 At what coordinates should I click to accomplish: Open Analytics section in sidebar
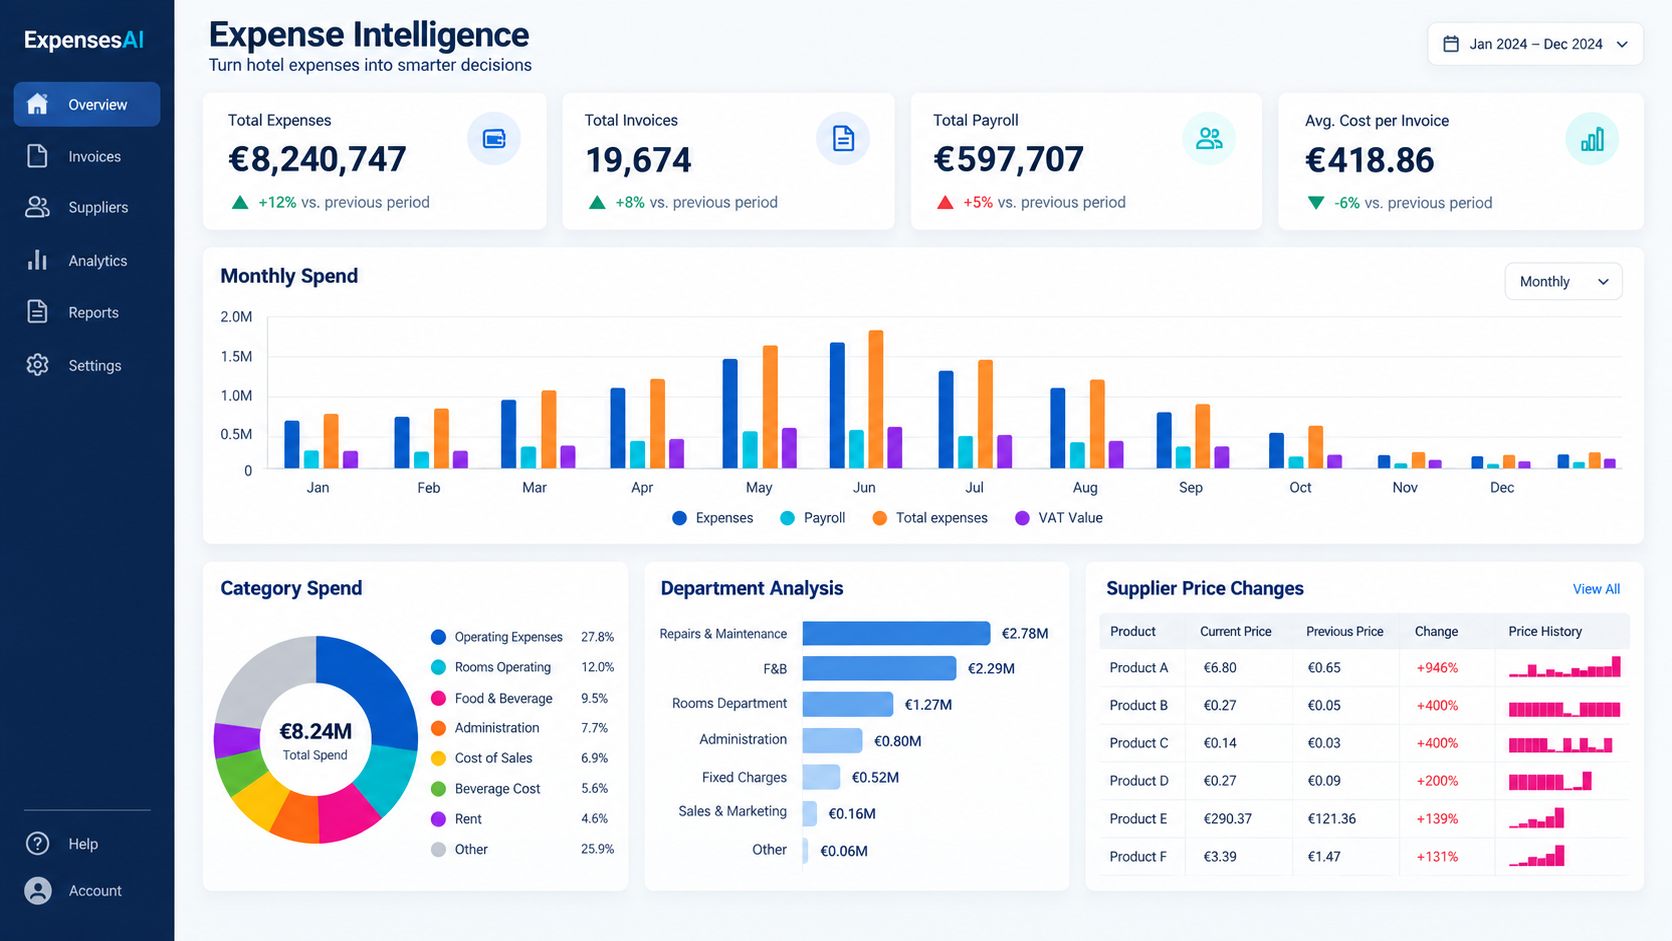97,260
